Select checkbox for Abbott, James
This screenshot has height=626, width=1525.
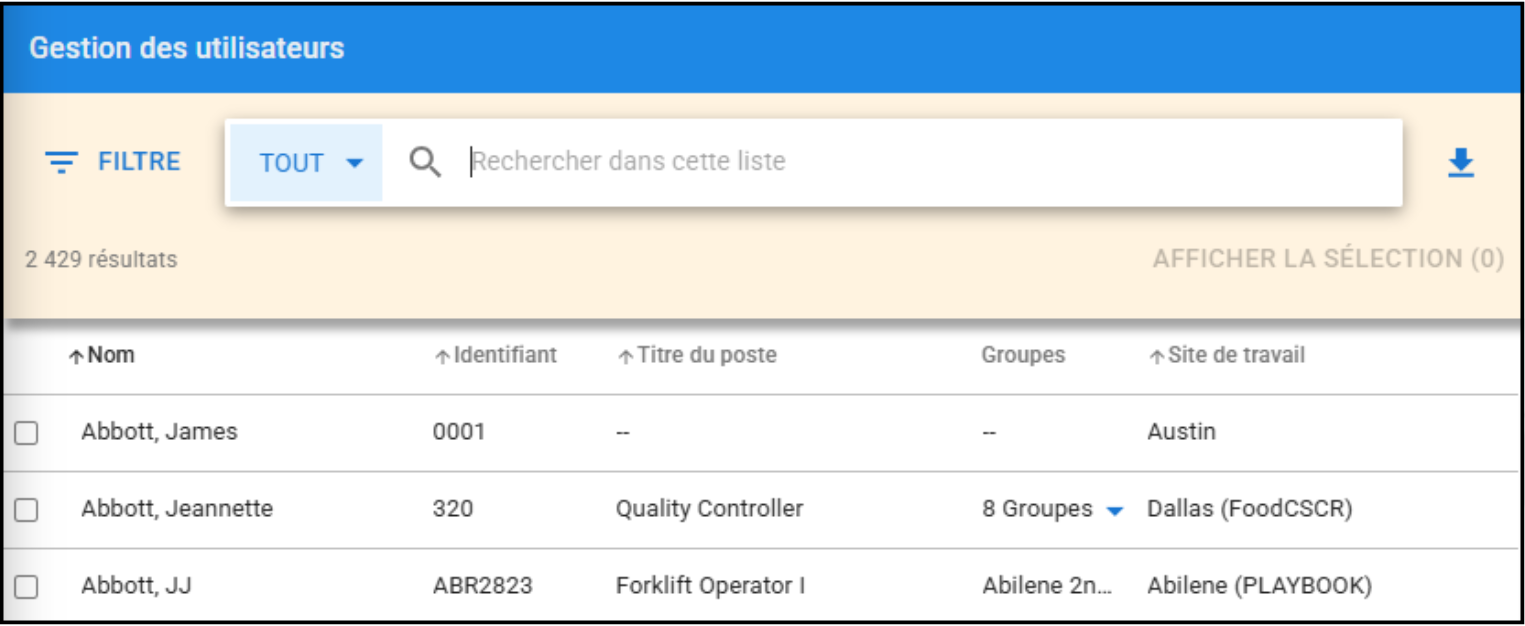coord(26,433)
